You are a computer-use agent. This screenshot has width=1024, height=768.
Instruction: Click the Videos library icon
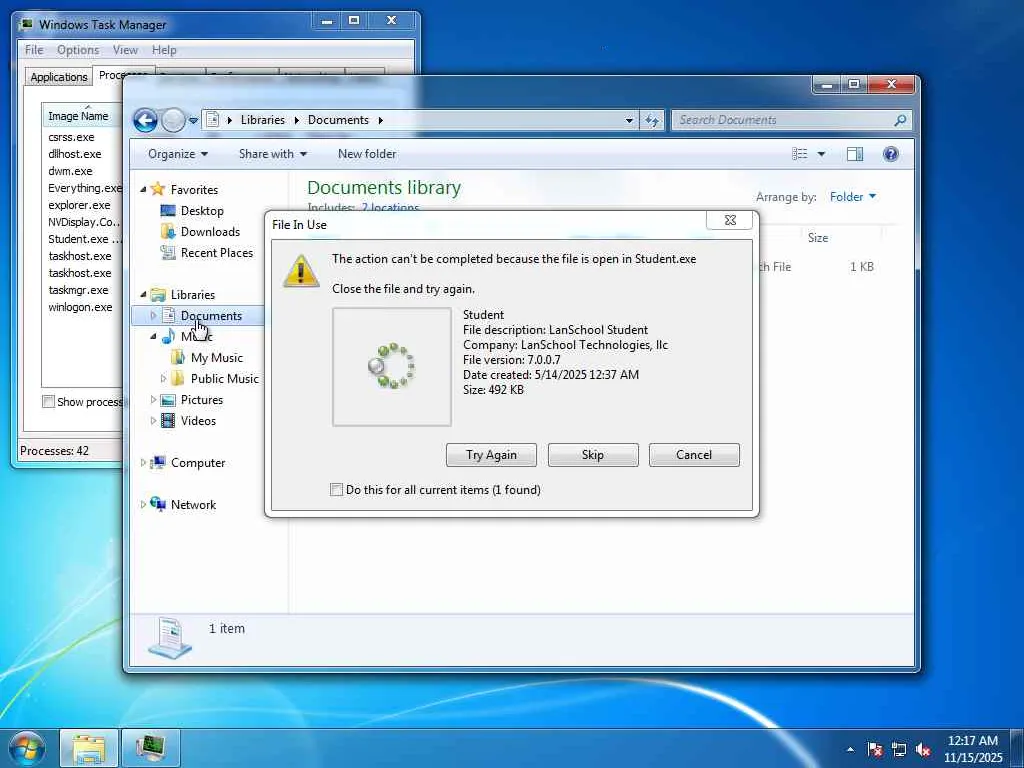click(x=168, y=421)
